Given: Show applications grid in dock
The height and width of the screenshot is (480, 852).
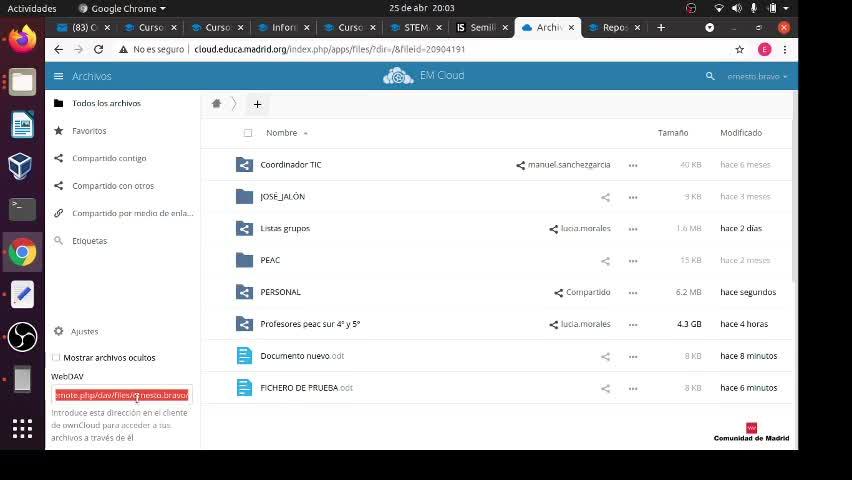Looking at the screenshot, I should click(22, 428).
